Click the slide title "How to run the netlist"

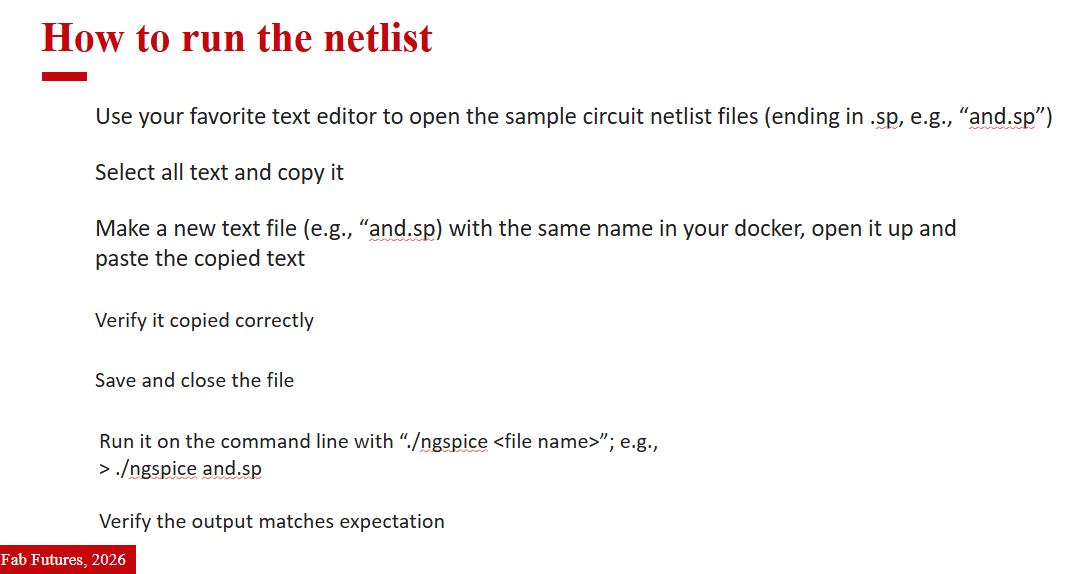coord(237,38)
